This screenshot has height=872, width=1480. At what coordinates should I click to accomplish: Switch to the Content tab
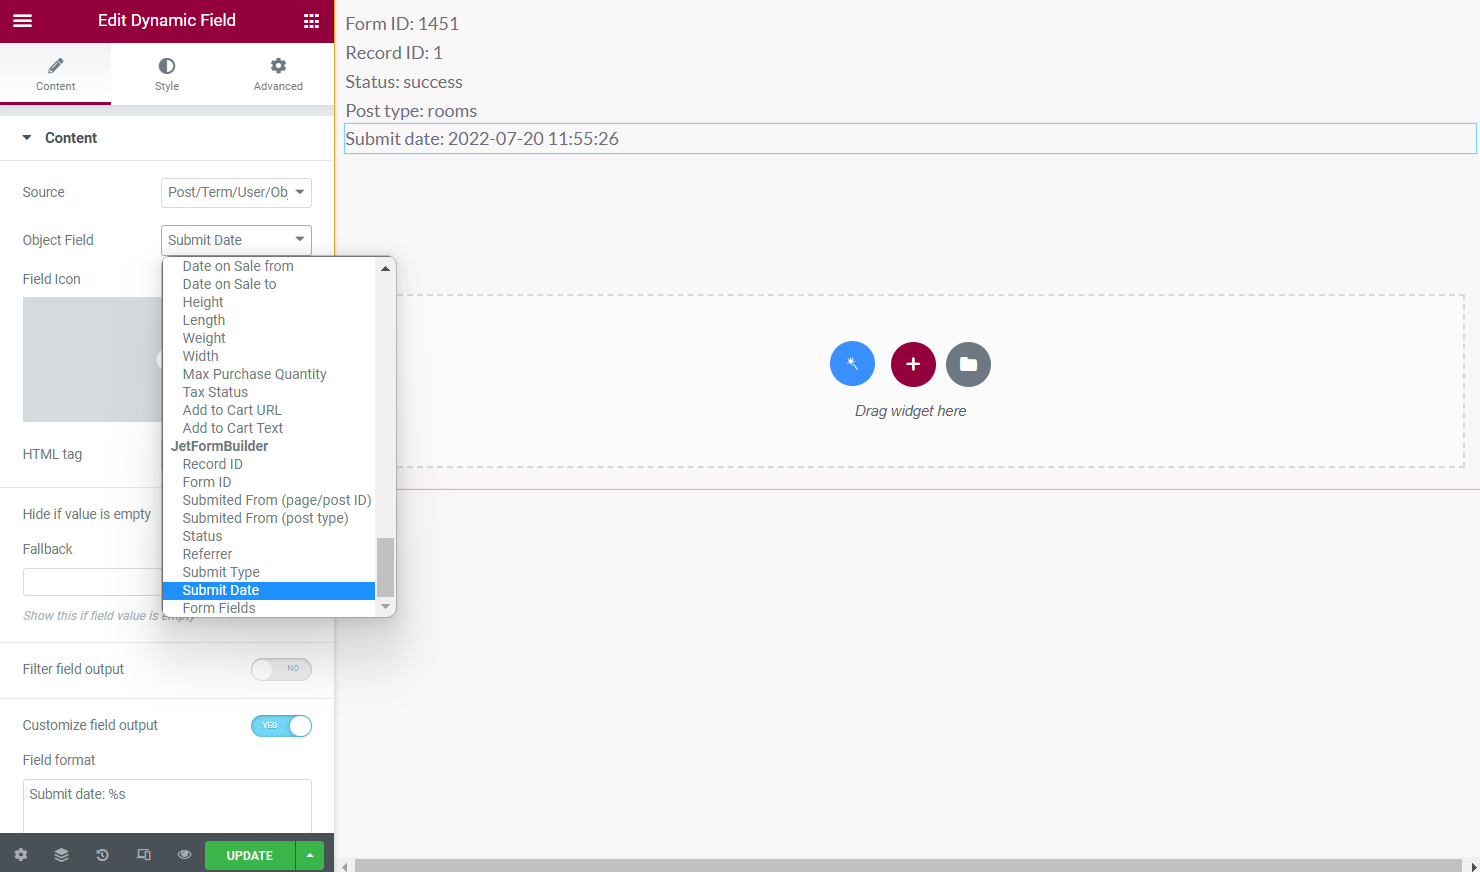tap(56, 74)
